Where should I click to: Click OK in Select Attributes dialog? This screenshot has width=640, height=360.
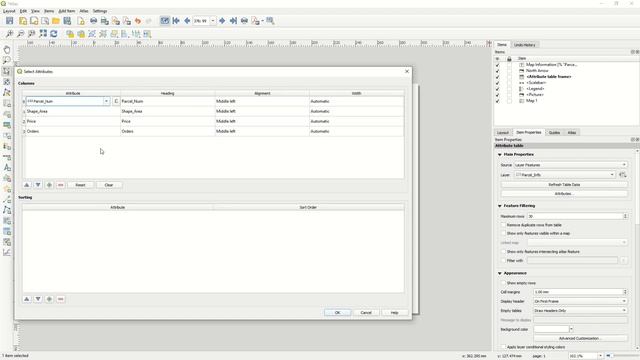pyautogui.click(x=337, y=313)
